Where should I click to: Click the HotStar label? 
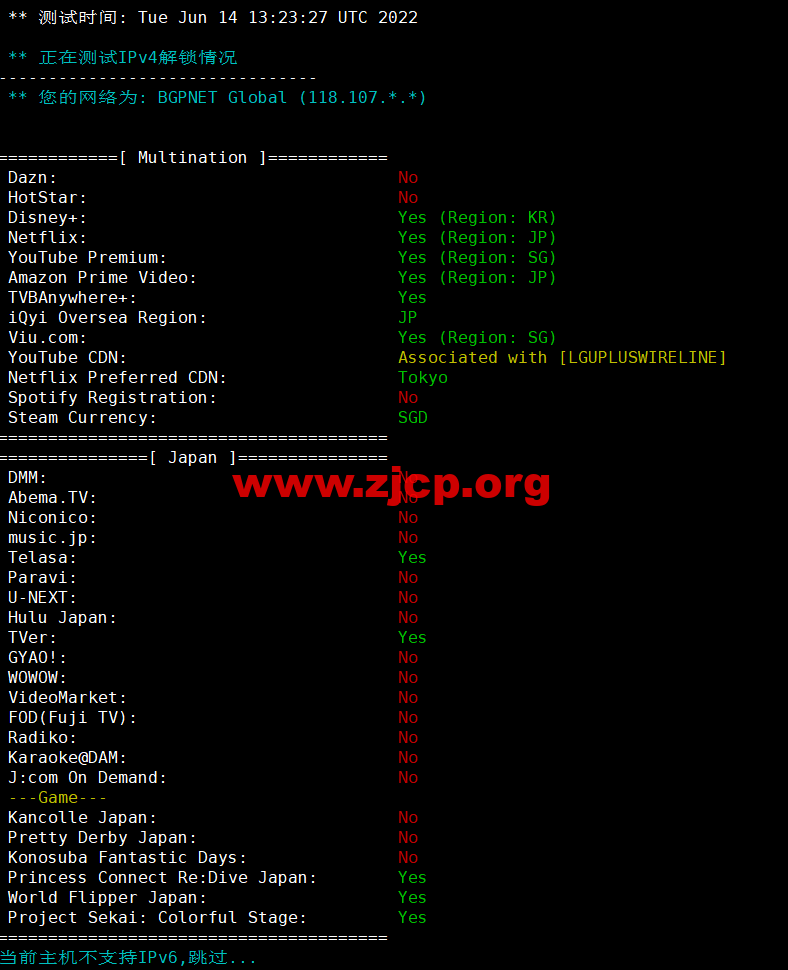tap(47, 198)
